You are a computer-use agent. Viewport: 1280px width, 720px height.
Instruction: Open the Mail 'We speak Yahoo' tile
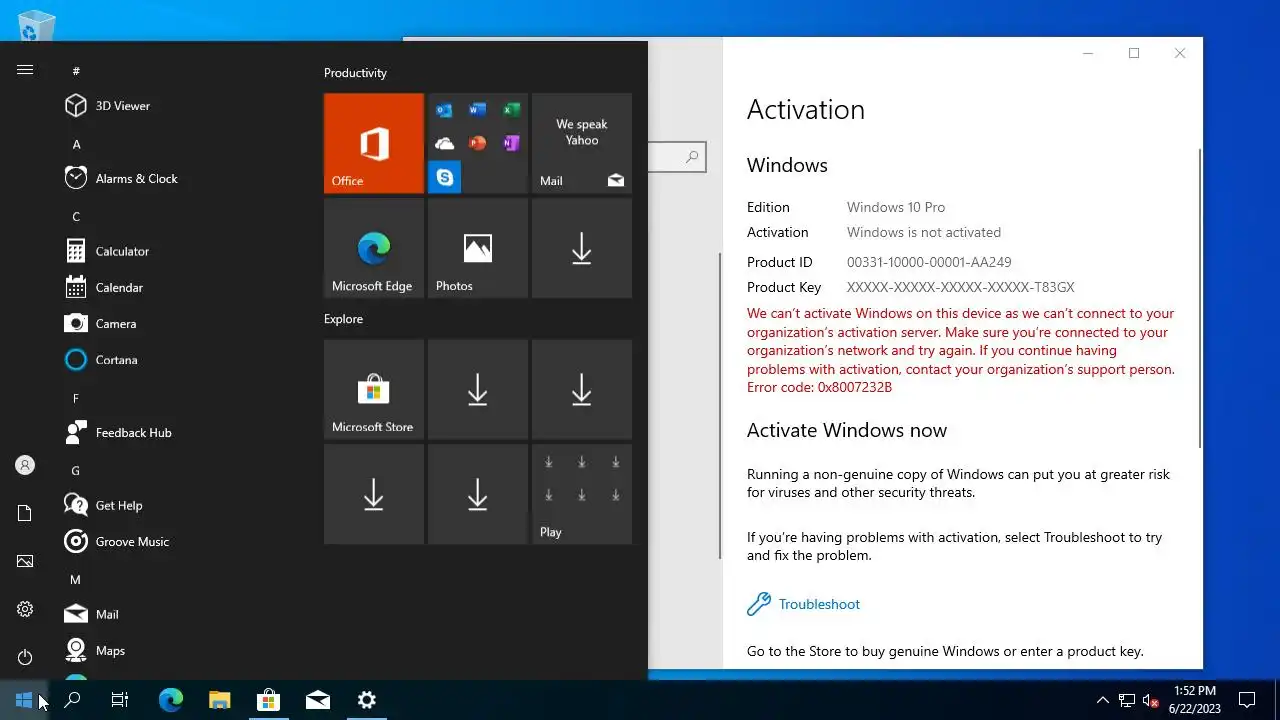582,143
